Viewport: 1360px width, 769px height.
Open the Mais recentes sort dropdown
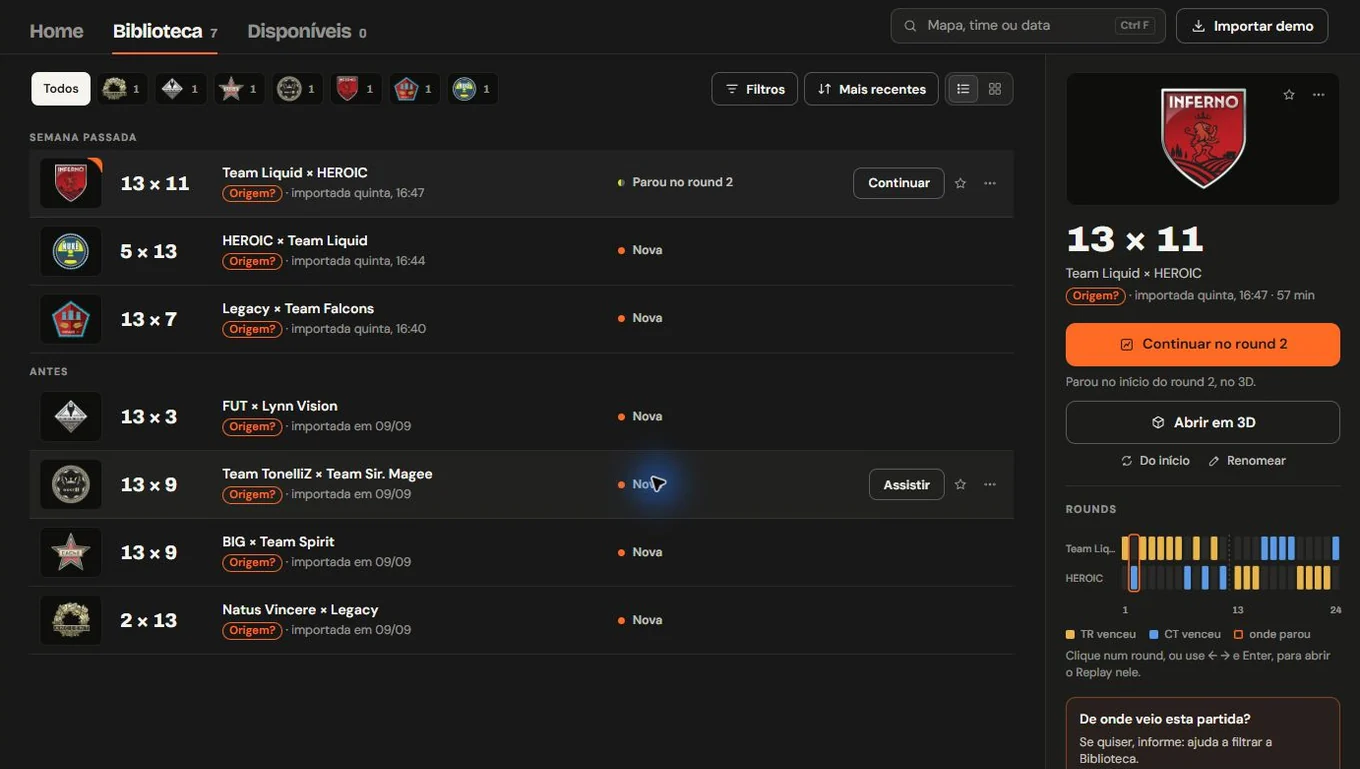point(871,89)
